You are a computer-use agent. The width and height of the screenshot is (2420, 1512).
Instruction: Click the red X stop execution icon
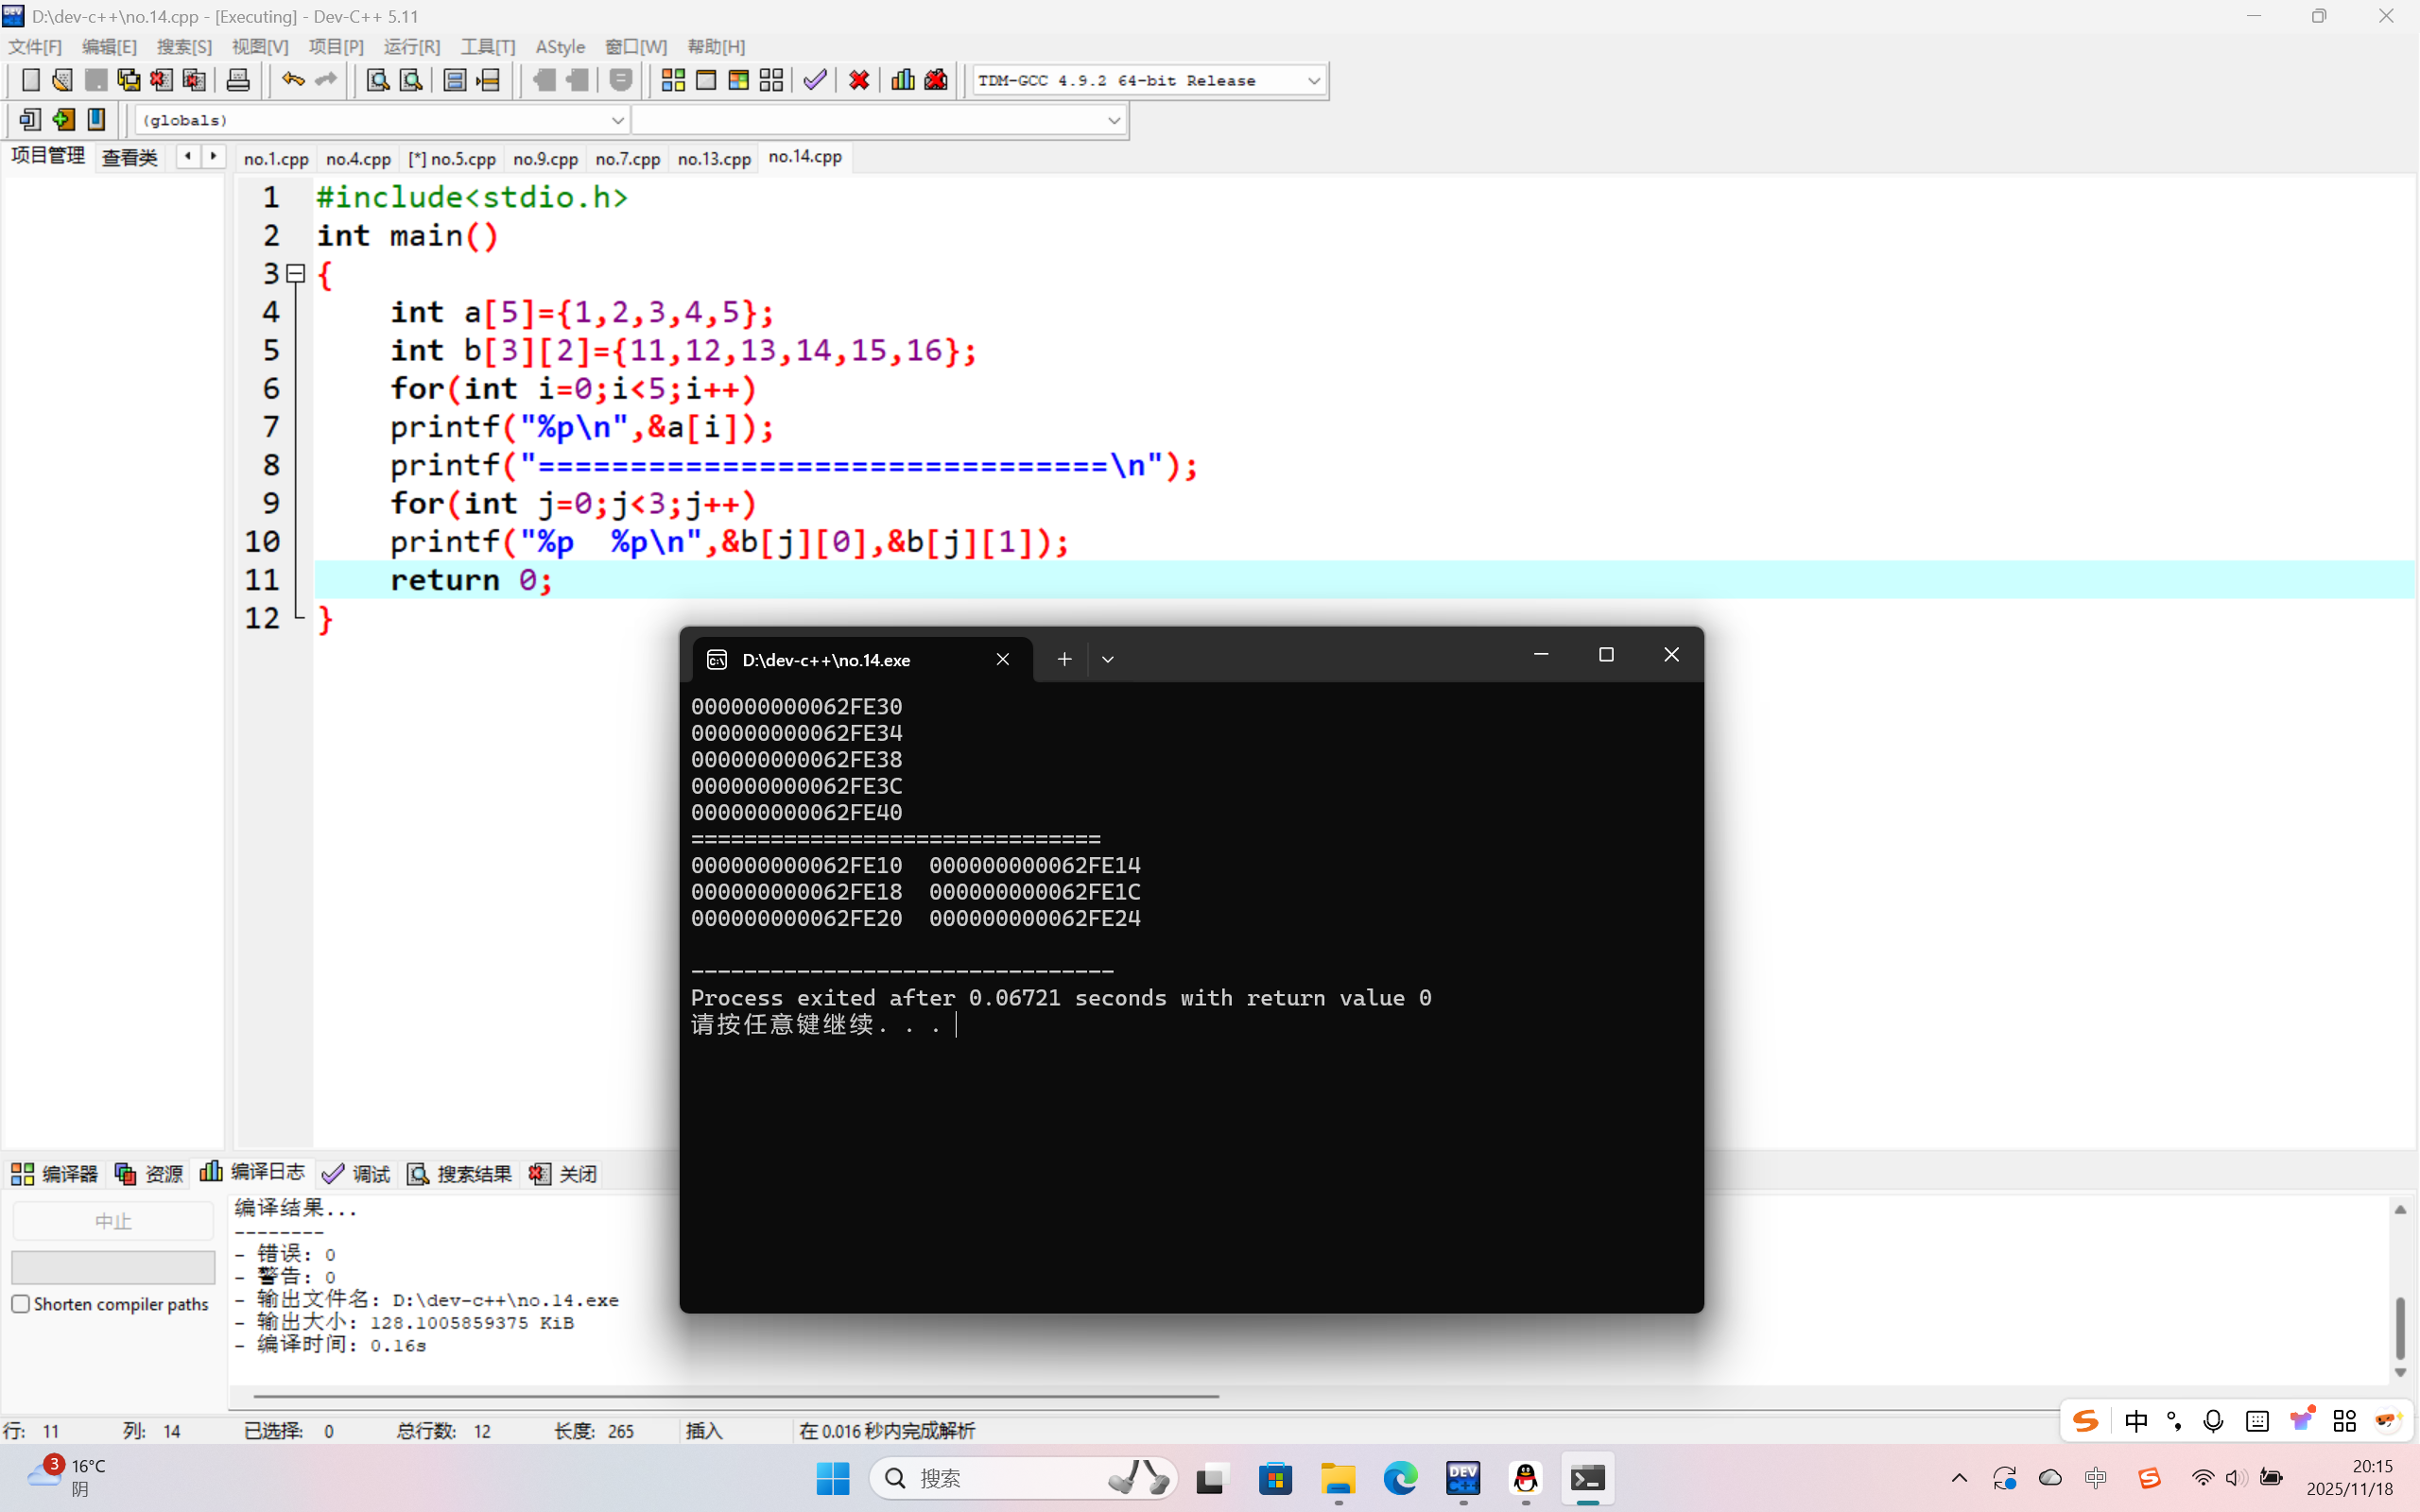pyautogui.click(x=858, y=80)
